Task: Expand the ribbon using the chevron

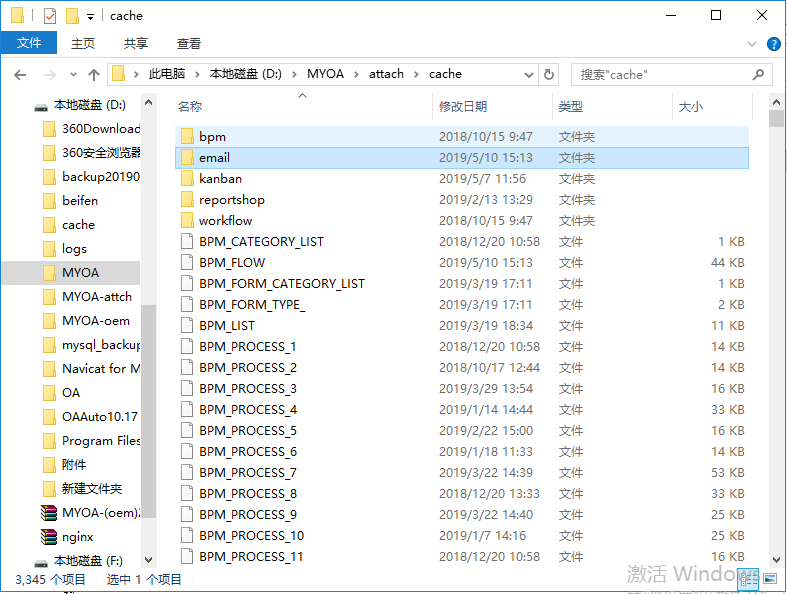Action: (754, 44)
